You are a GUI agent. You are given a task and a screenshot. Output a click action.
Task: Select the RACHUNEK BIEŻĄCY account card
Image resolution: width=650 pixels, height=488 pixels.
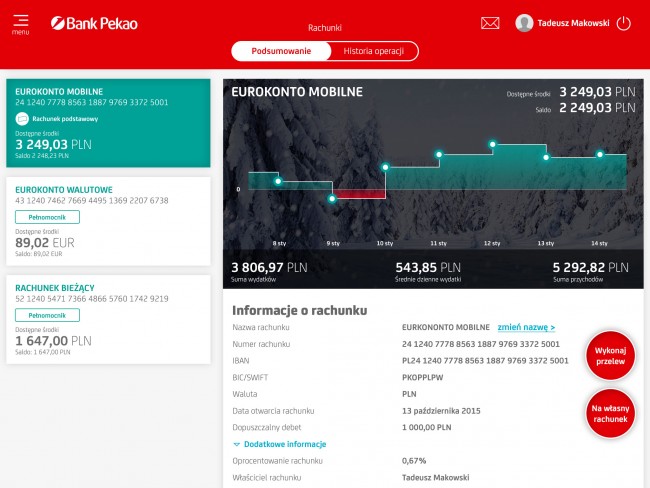click(x=108, y=320)
